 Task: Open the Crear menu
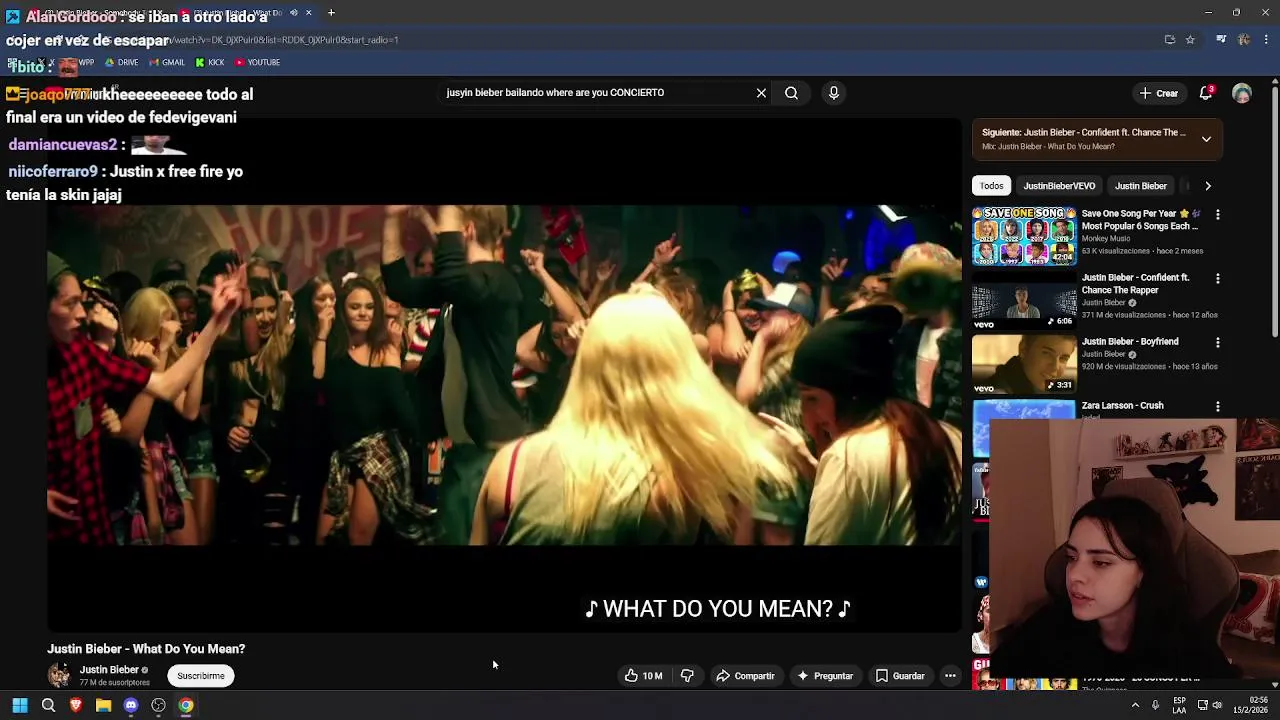point(1158,93)
